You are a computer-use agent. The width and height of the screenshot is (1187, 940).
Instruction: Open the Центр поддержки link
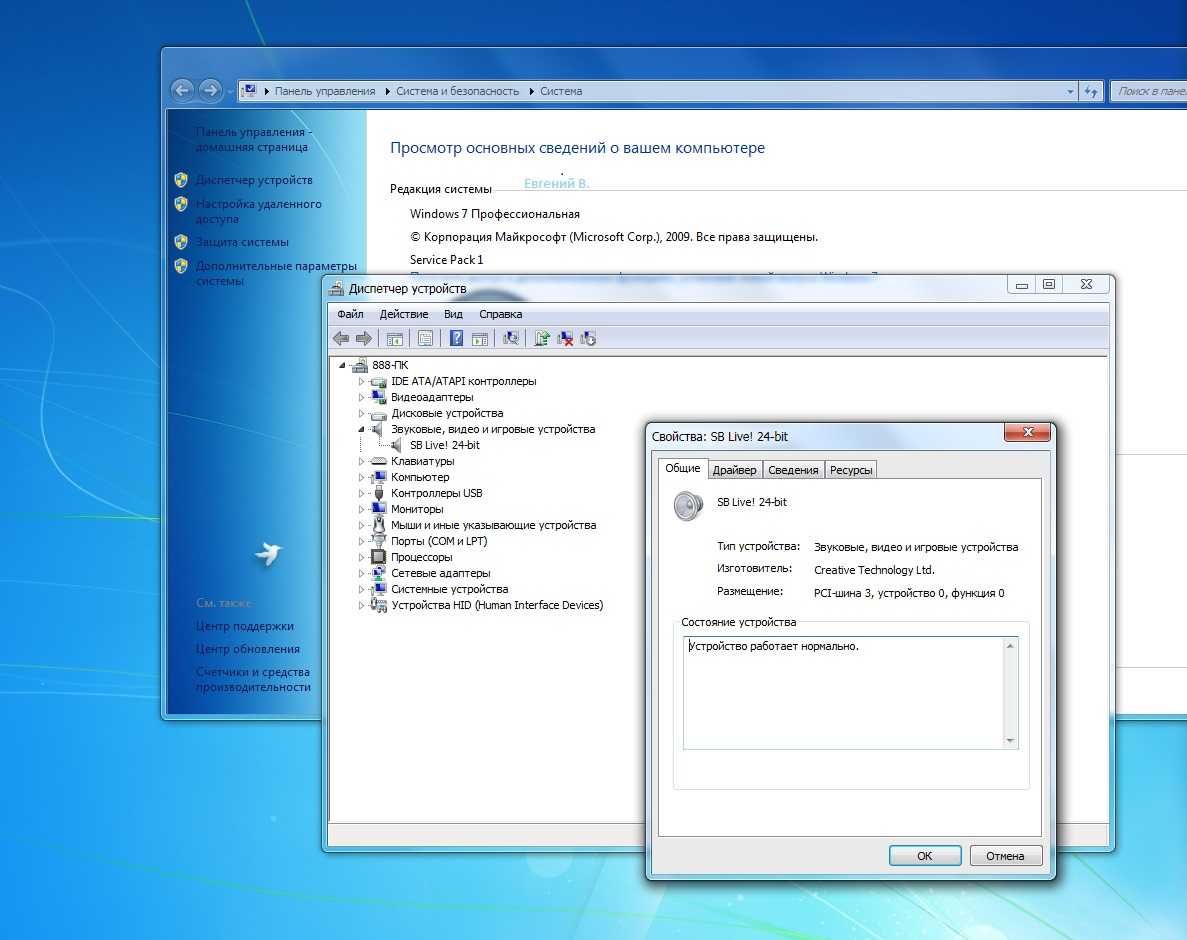245,626
